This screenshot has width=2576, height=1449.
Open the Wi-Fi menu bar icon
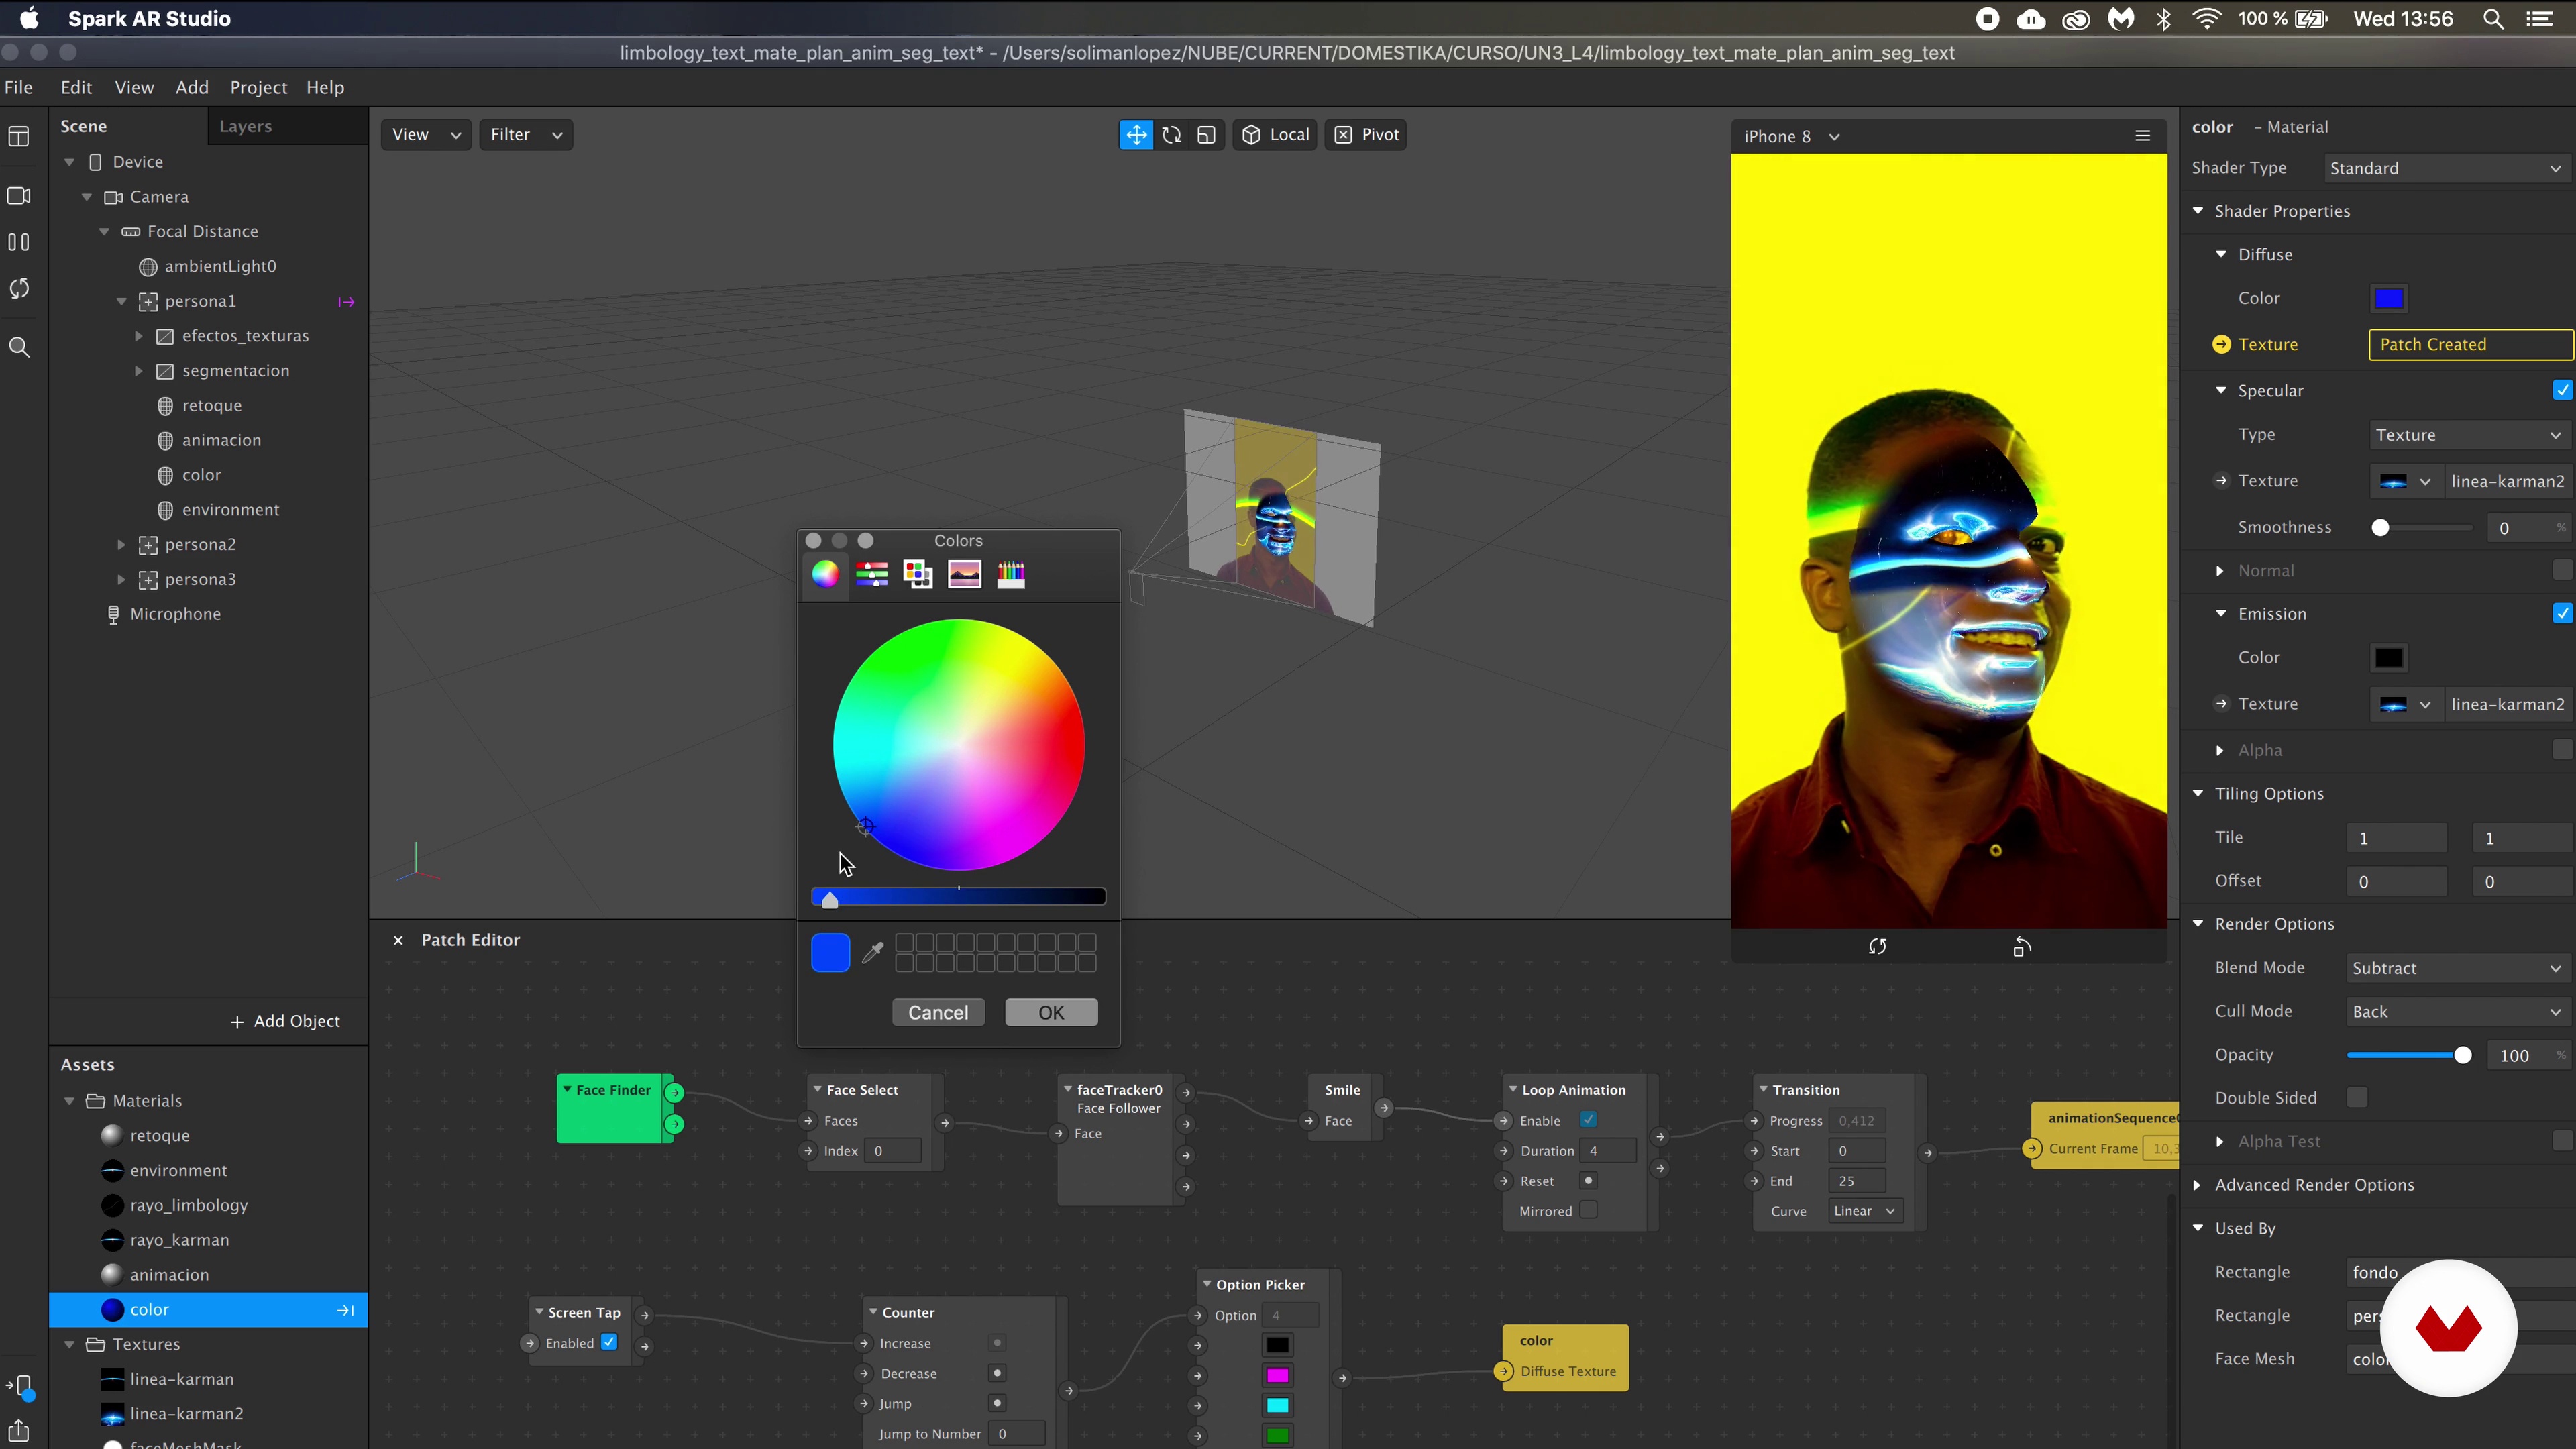pyautogui.click(x=2206, y=19)
